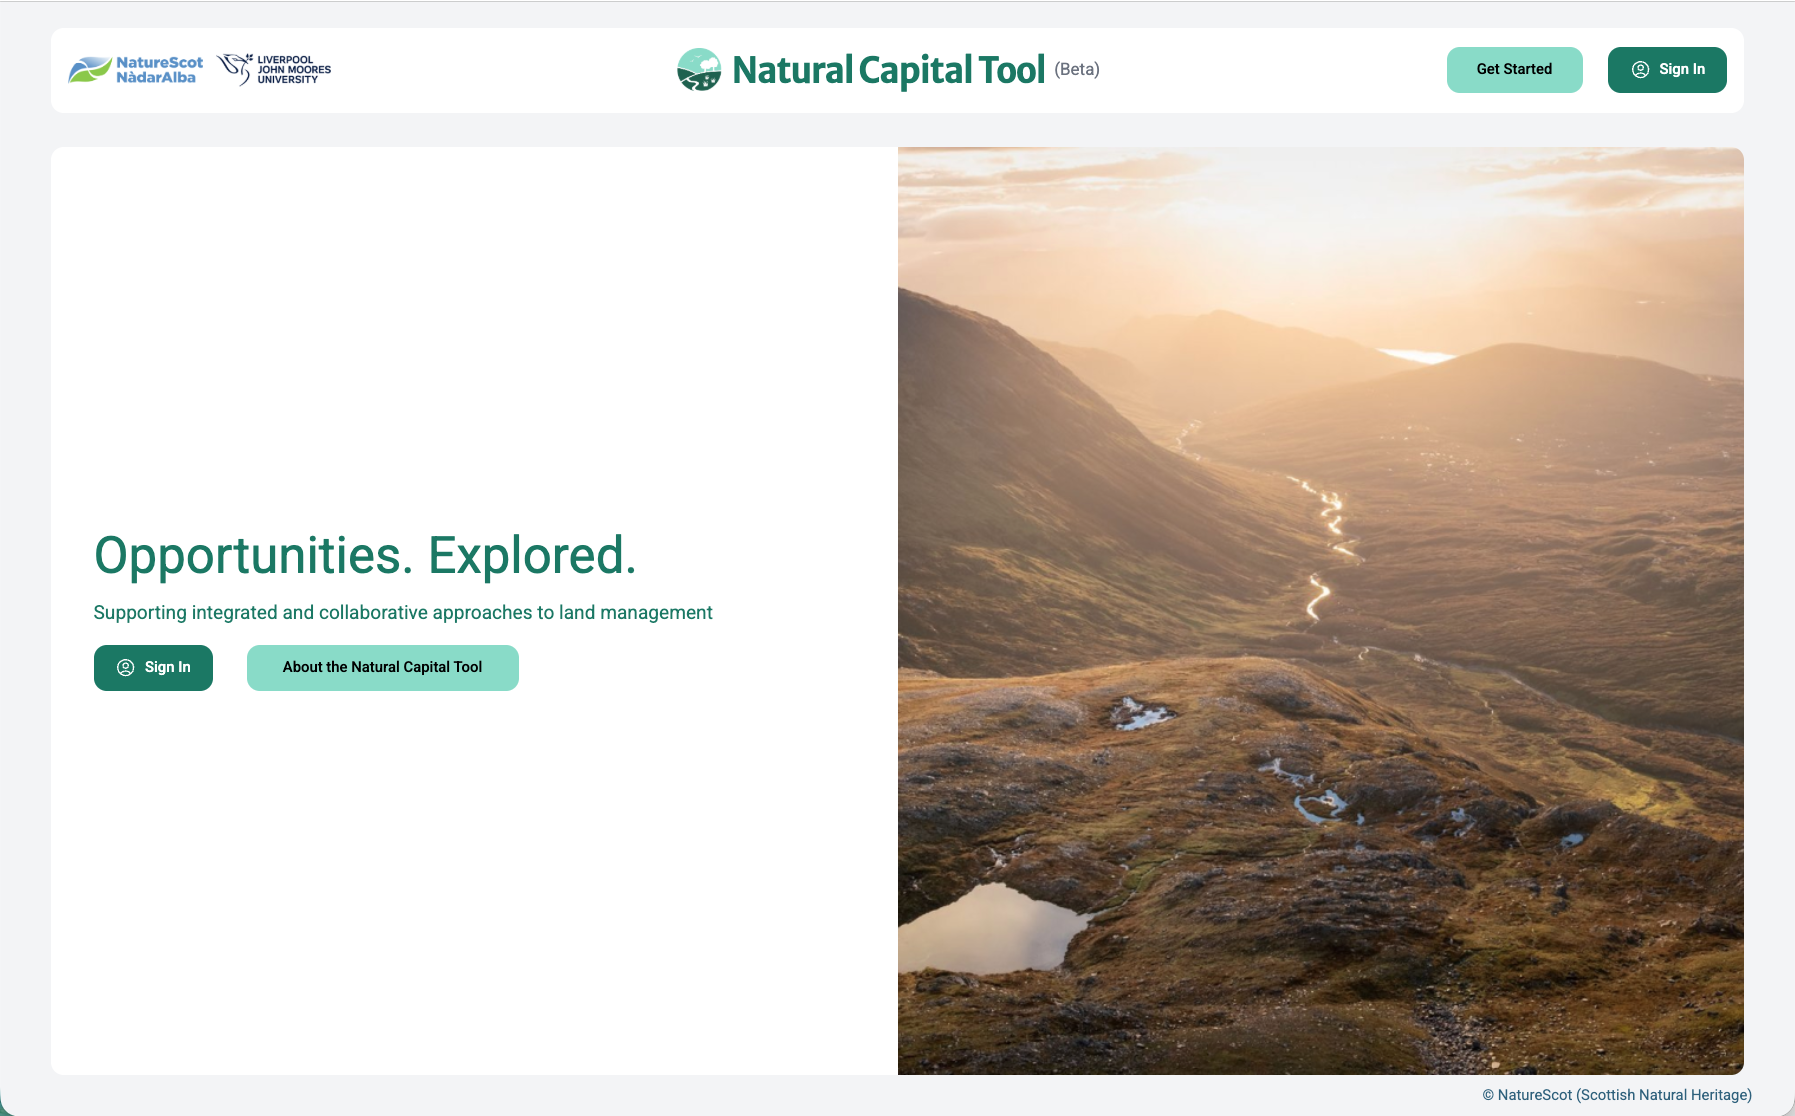Click the (Beta) label beside the tool title
1795x1116 pixels.
[x=1075, y=70]
